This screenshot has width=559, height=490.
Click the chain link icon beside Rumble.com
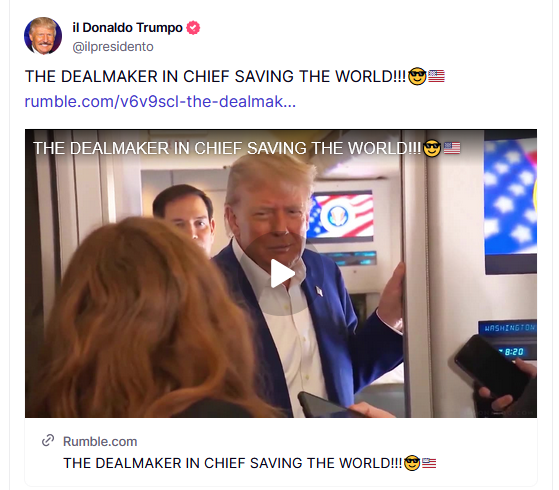tap(48, 441)
